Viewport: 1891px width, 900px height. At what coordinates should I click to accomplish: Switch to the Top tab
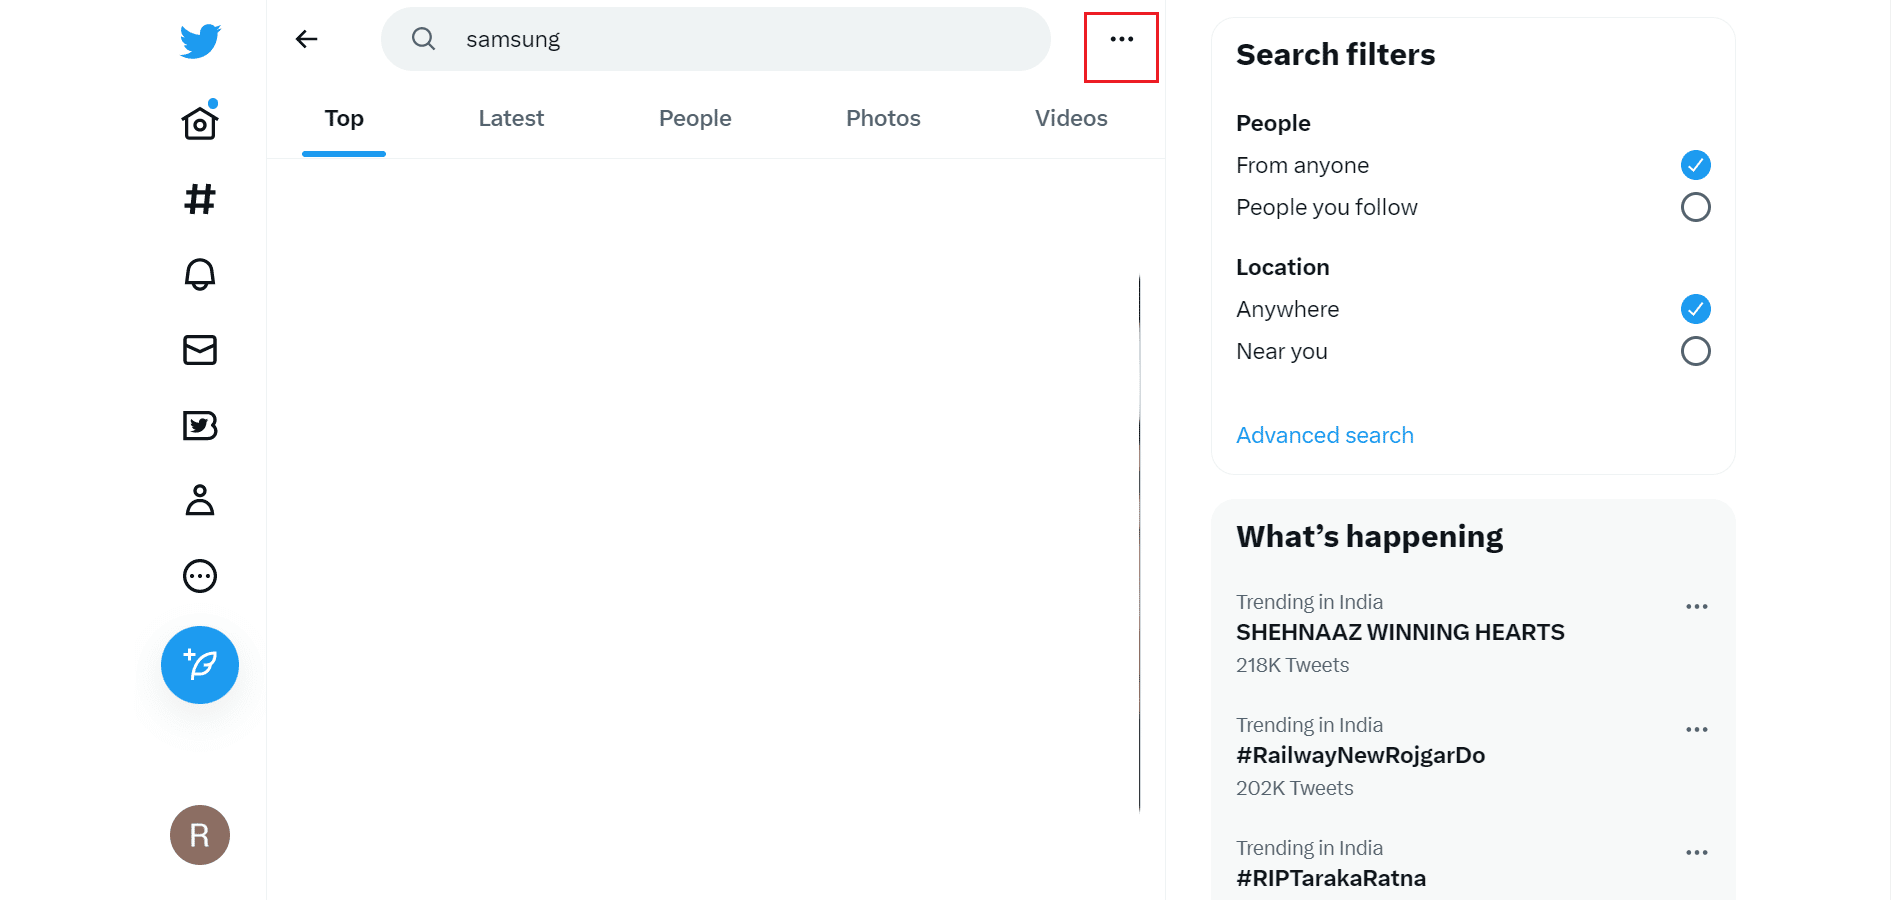[344, 119]
